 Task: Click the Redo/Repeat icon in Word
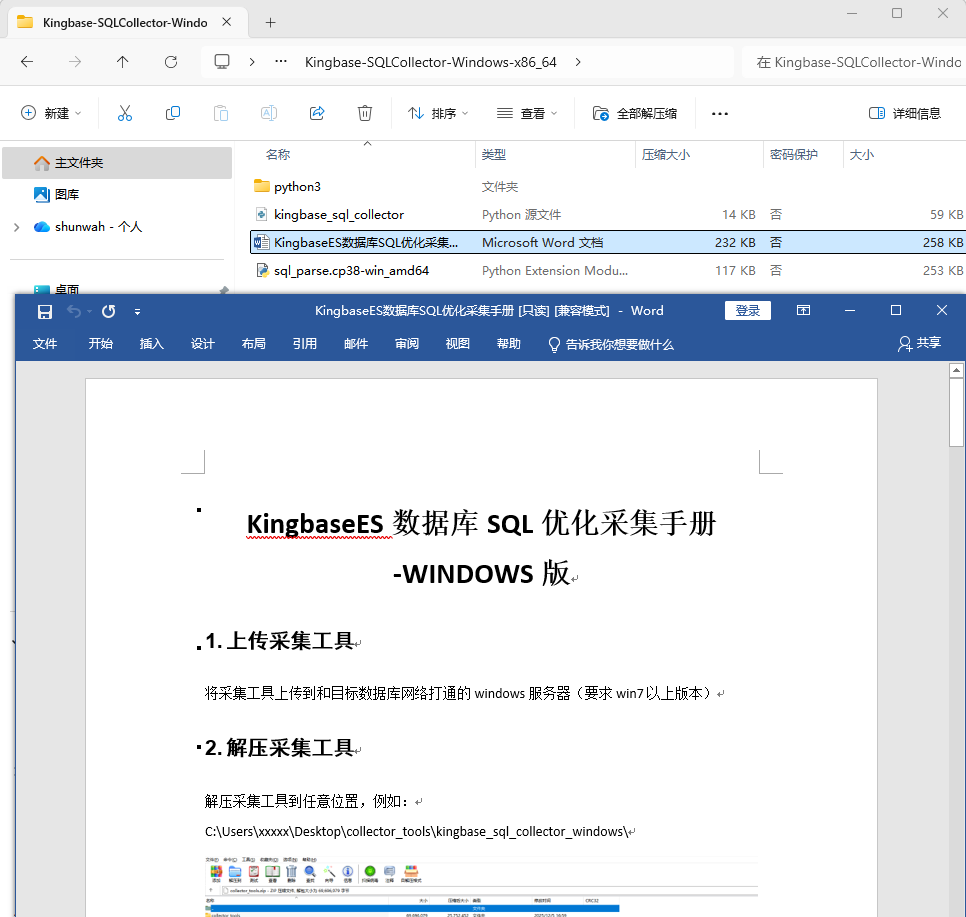coord(108,312)
